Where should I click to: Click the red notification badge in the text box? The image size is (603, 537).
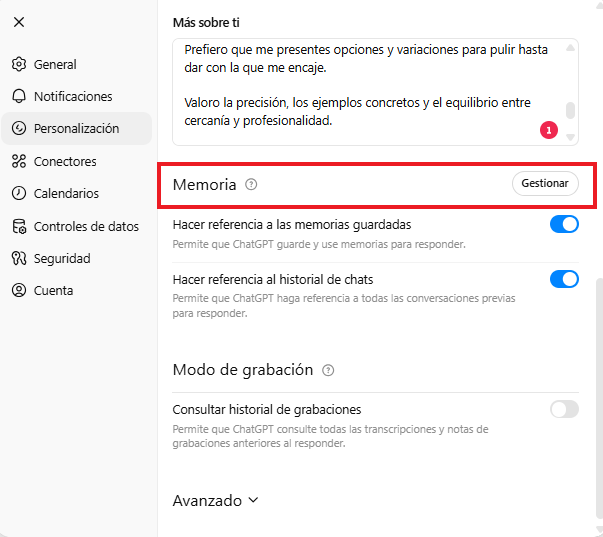point(548,130)
